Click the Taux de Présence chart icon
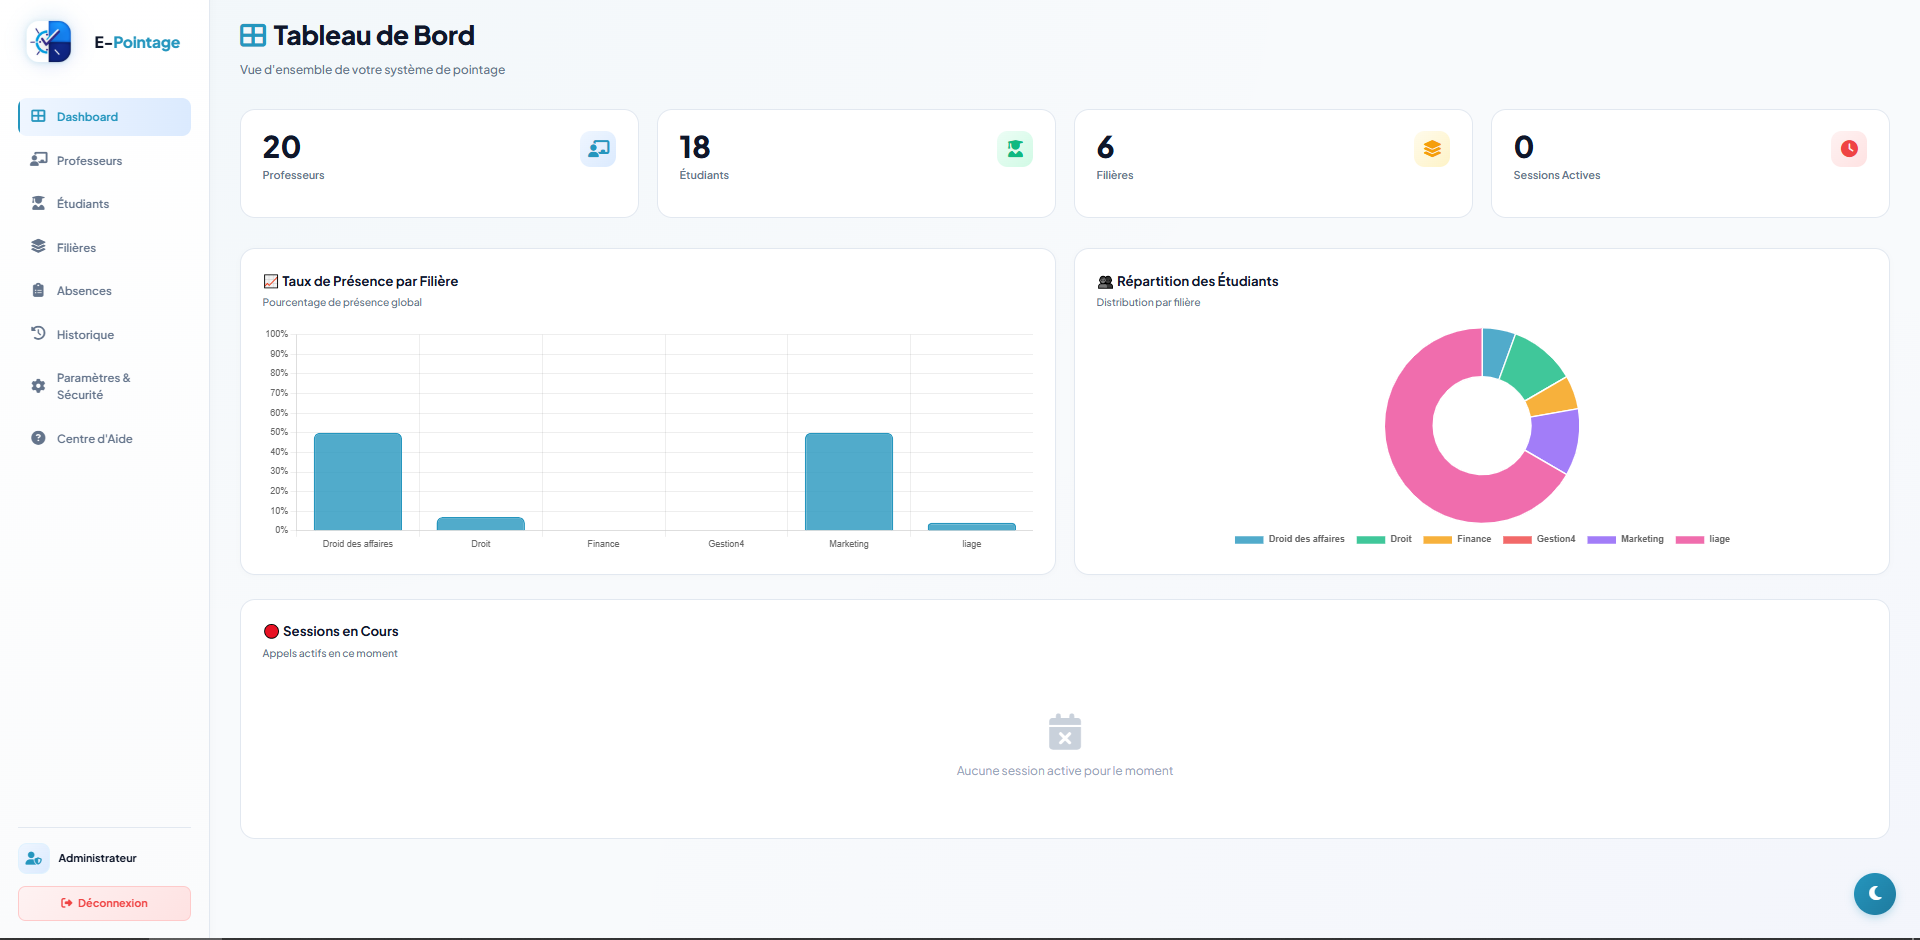1920x940 pixels. [270, 281]
